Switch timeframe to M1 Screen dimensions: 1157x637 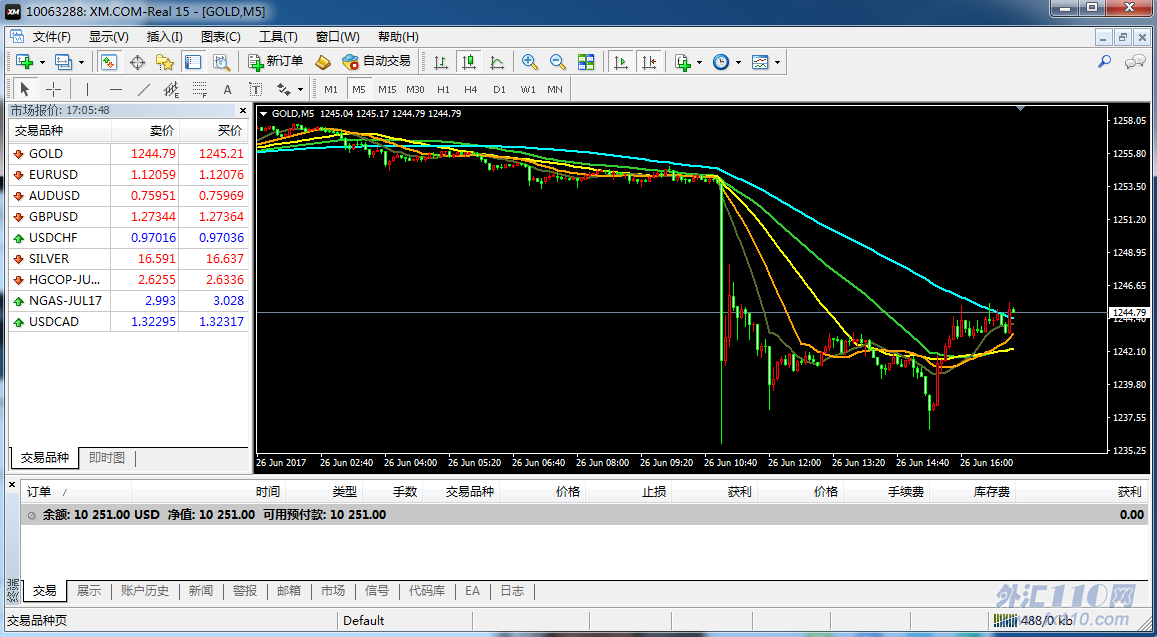[331, 89]
